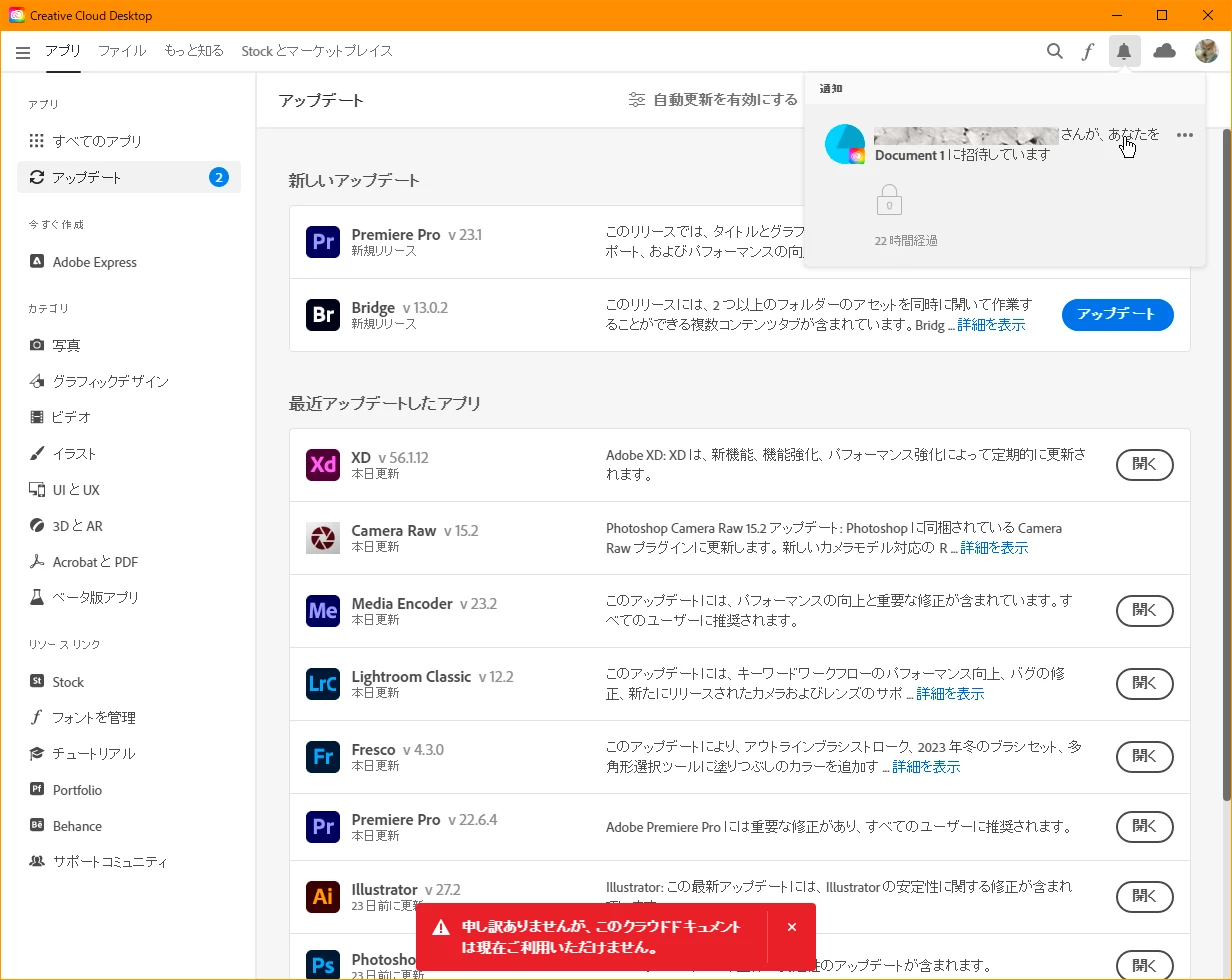Click the lock icon in the notification
This screenshot has width=1232, height=980.
[889, 199]
